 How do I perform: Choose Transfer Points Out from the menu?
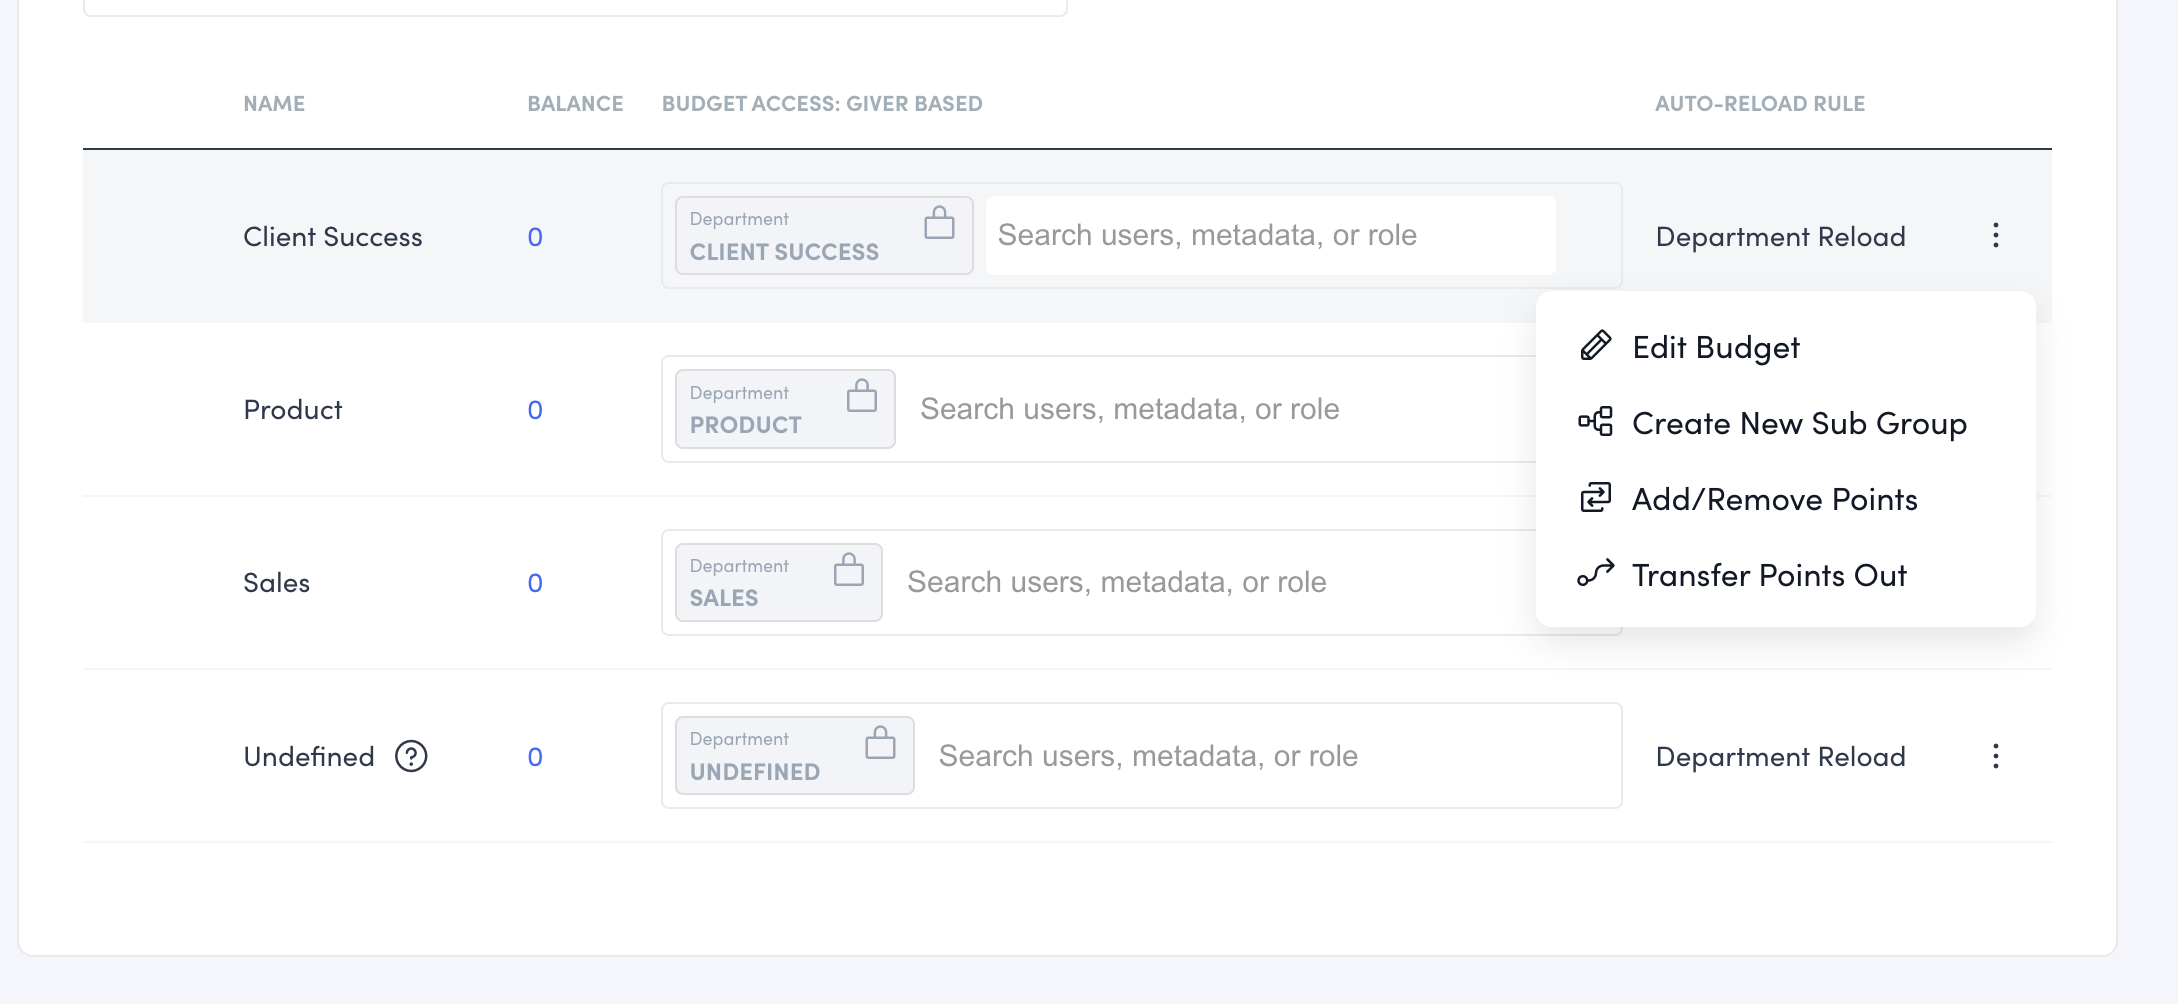1769,575
